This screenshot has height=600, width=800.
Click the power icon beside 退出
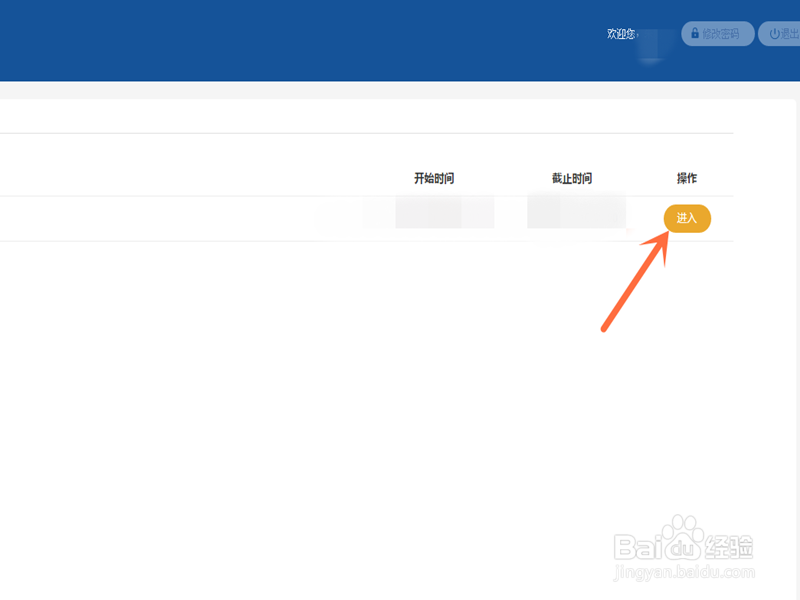click(x=774, y=34)
